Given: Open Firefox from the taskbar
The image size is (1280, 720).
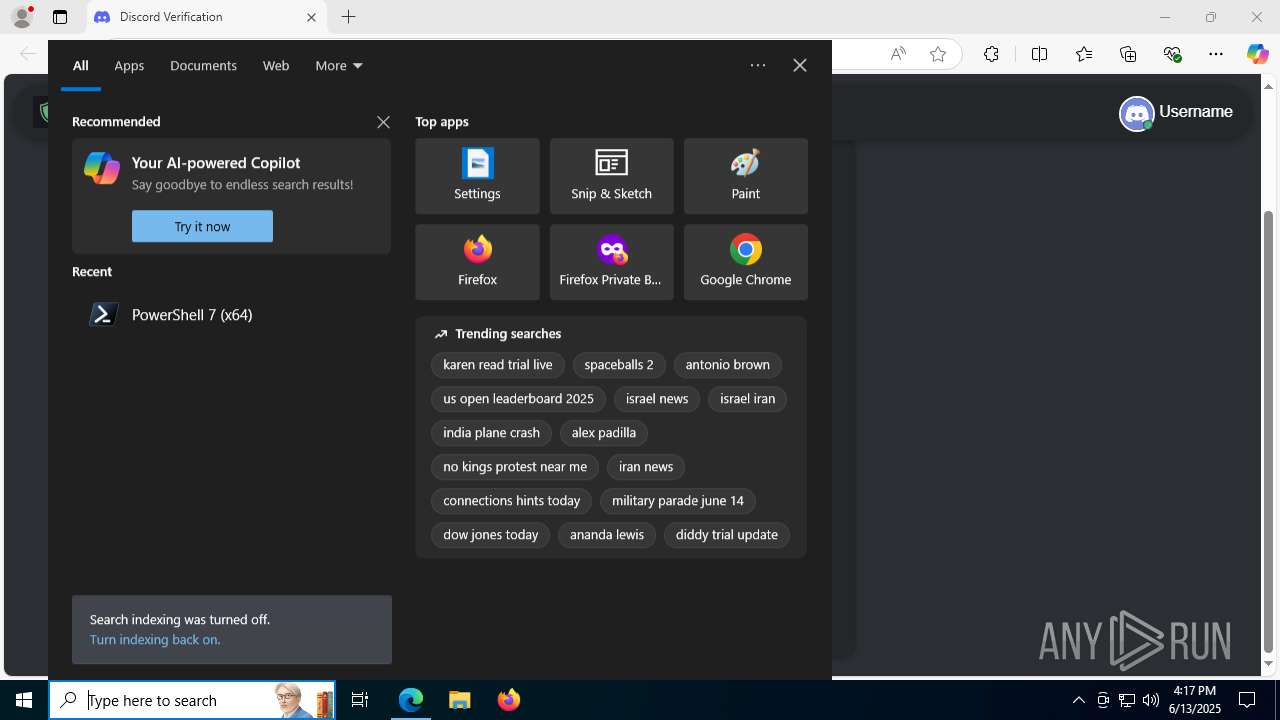Looking at the screenshot, I should pos(508,700).
